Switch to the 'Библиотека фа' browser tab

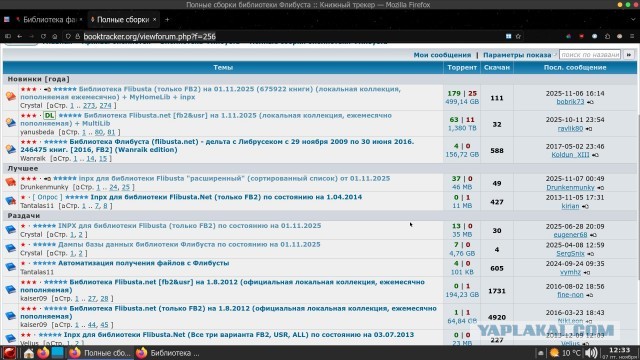[x=49, y=20]
